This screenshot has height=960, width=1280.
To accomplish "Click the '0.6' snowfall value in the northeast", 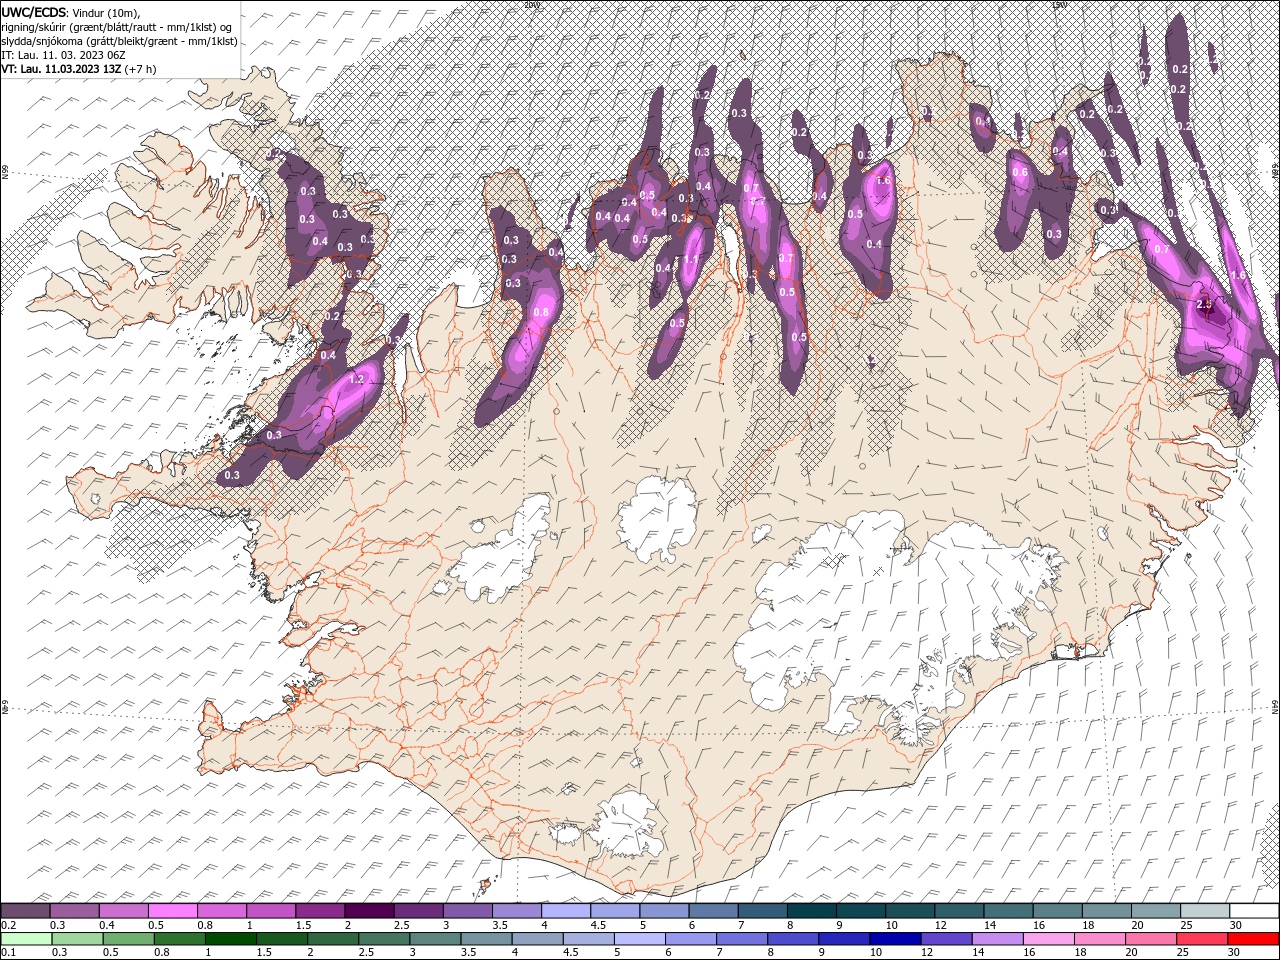I will pyautogui.click(x=1020, y=172).
